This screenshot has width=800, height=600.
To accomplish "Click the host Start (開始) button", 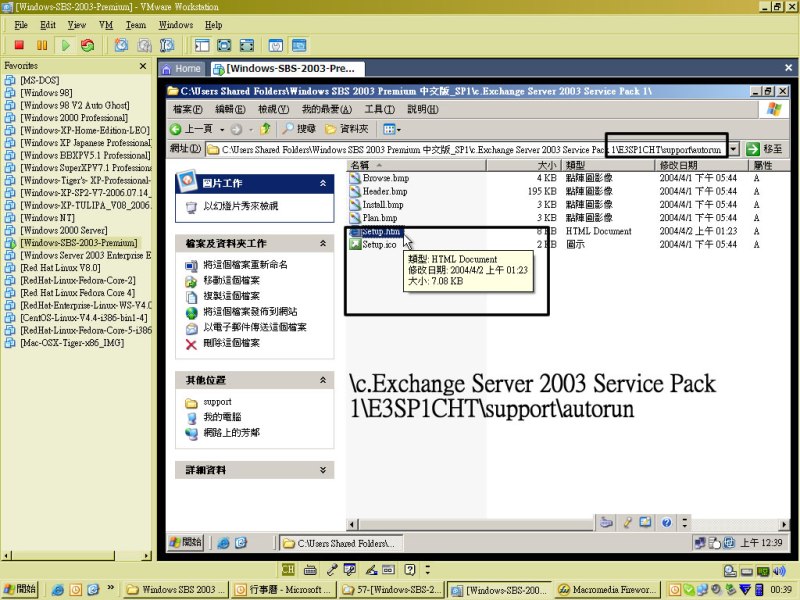I will coord(20,589).
